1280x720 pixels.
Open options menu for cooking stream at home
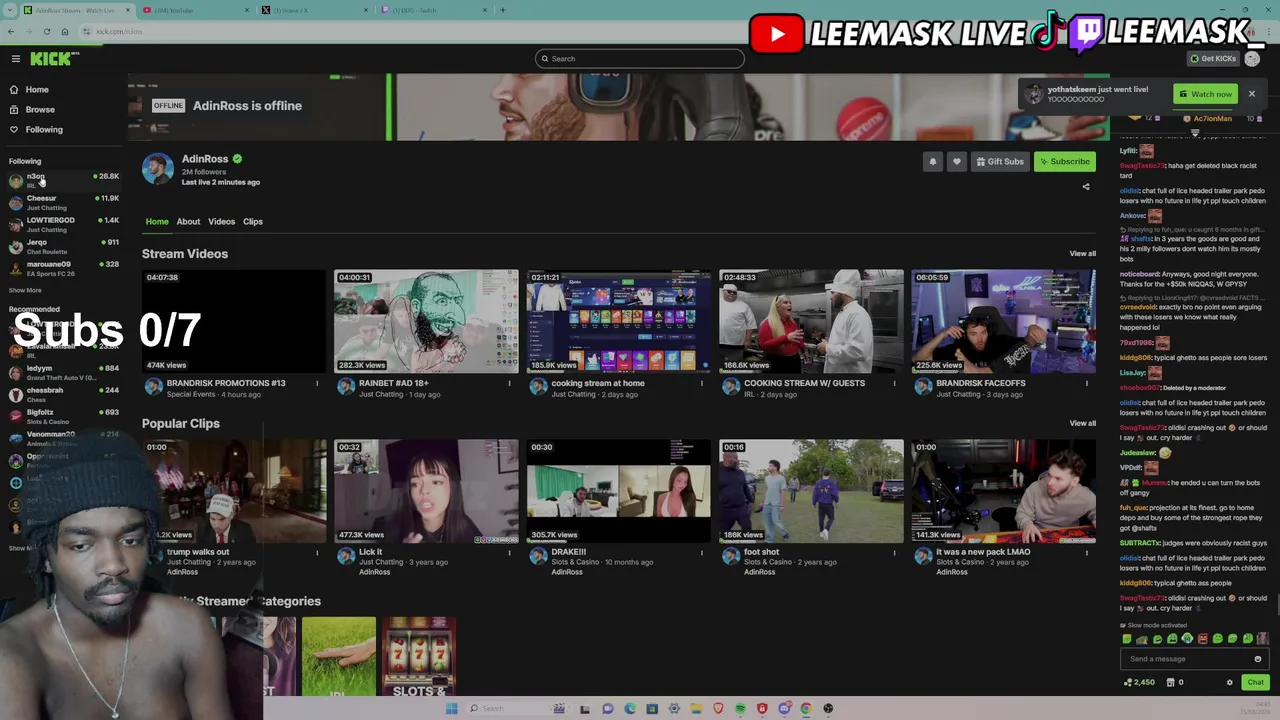pos(702,384)
